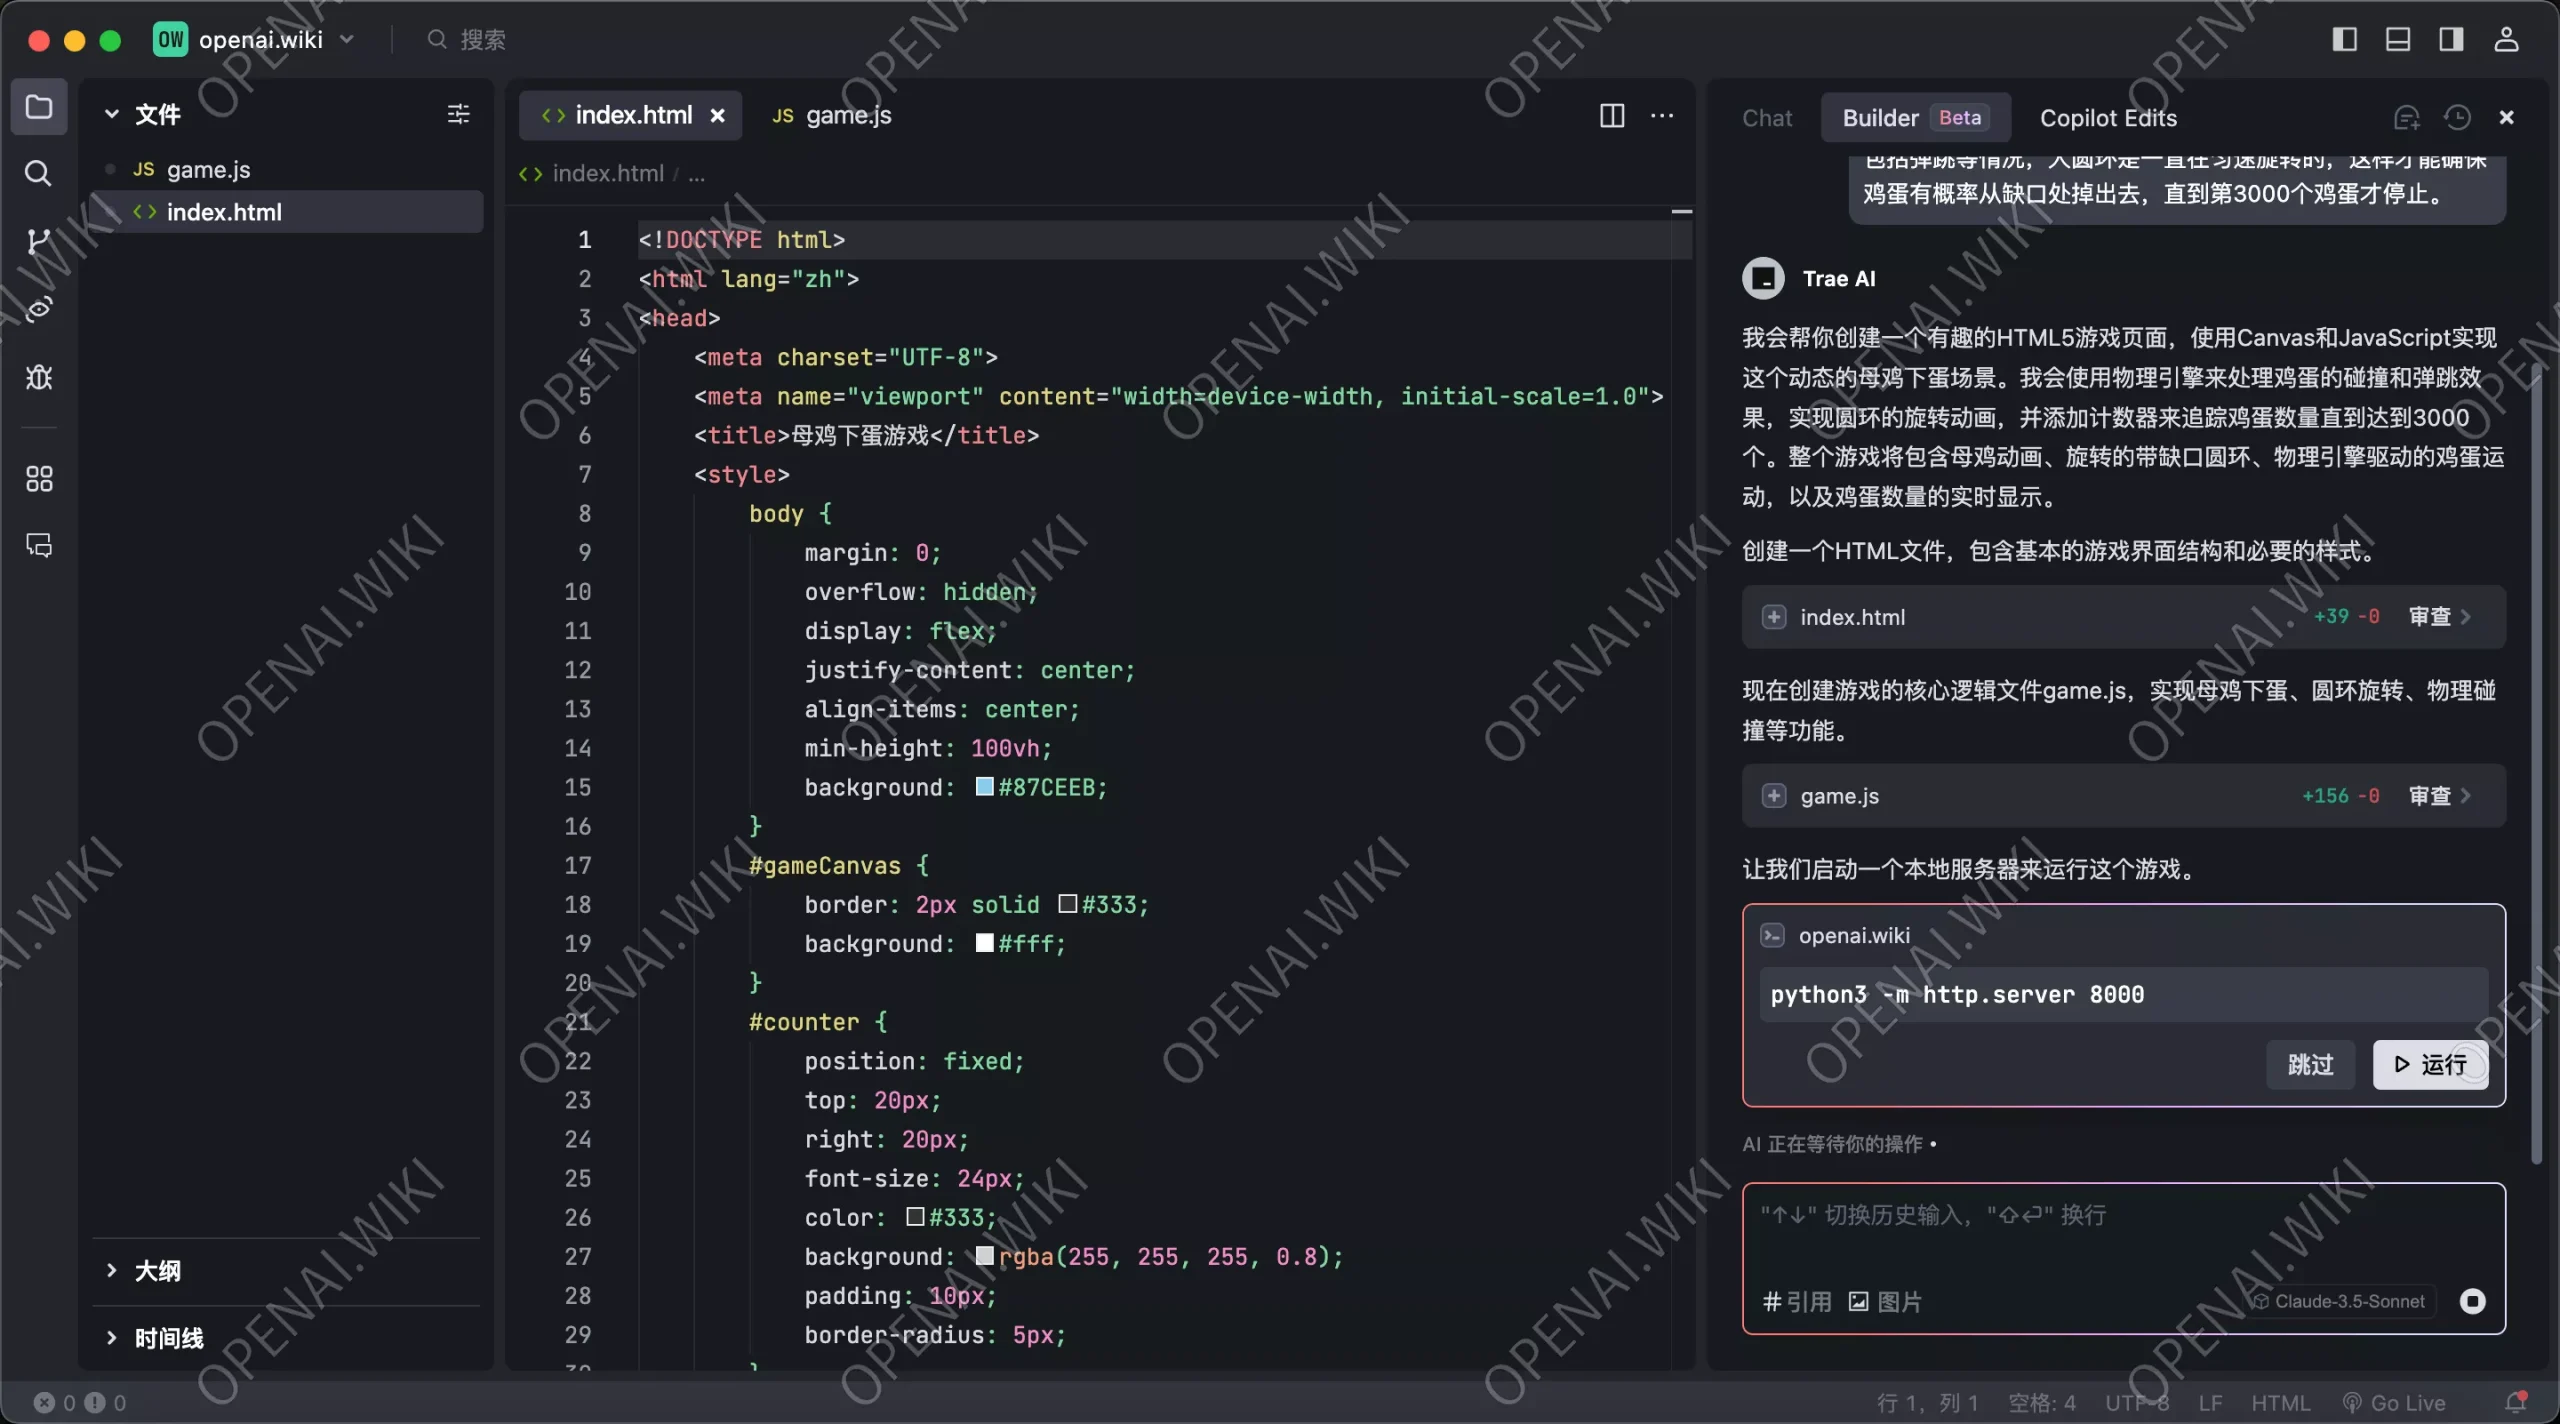Click the #87CEEB color swatch

[x=984, y=787]
